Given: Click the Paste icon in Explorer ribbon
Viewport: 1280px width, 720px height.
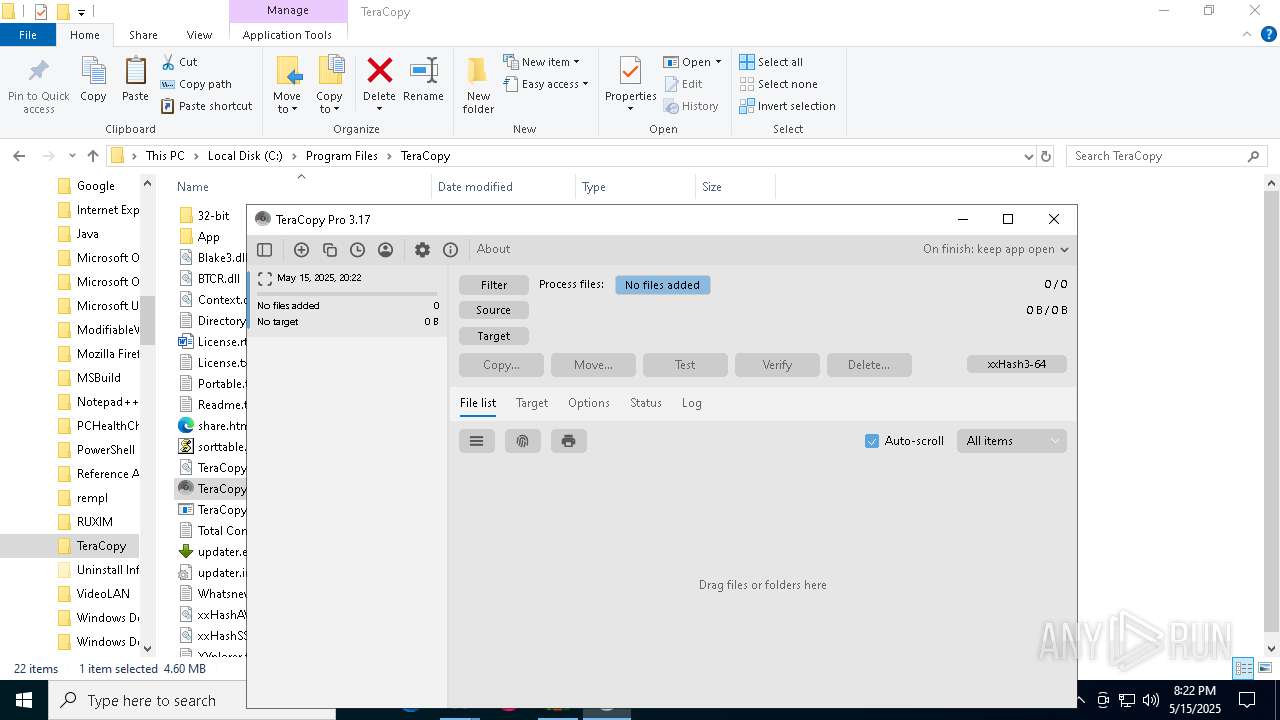Looking at the screenshot, I should coord(135,72).
